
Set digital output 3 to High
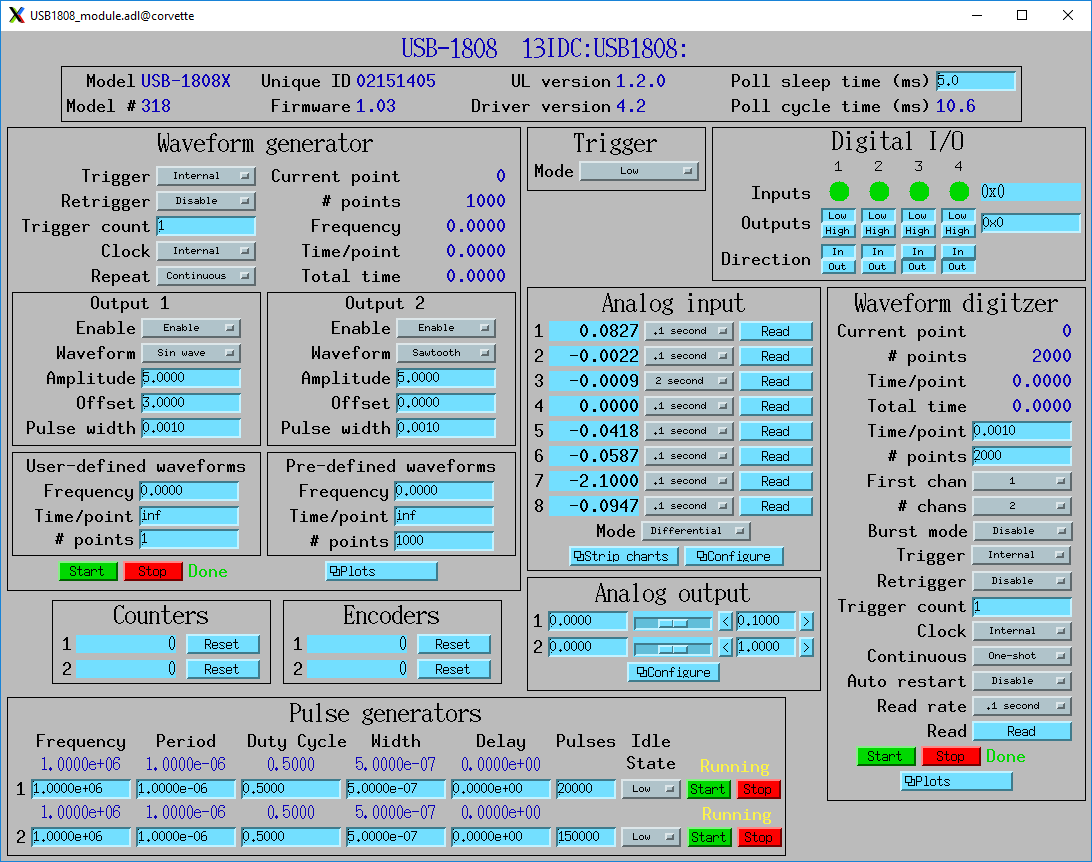click(918, 230)
